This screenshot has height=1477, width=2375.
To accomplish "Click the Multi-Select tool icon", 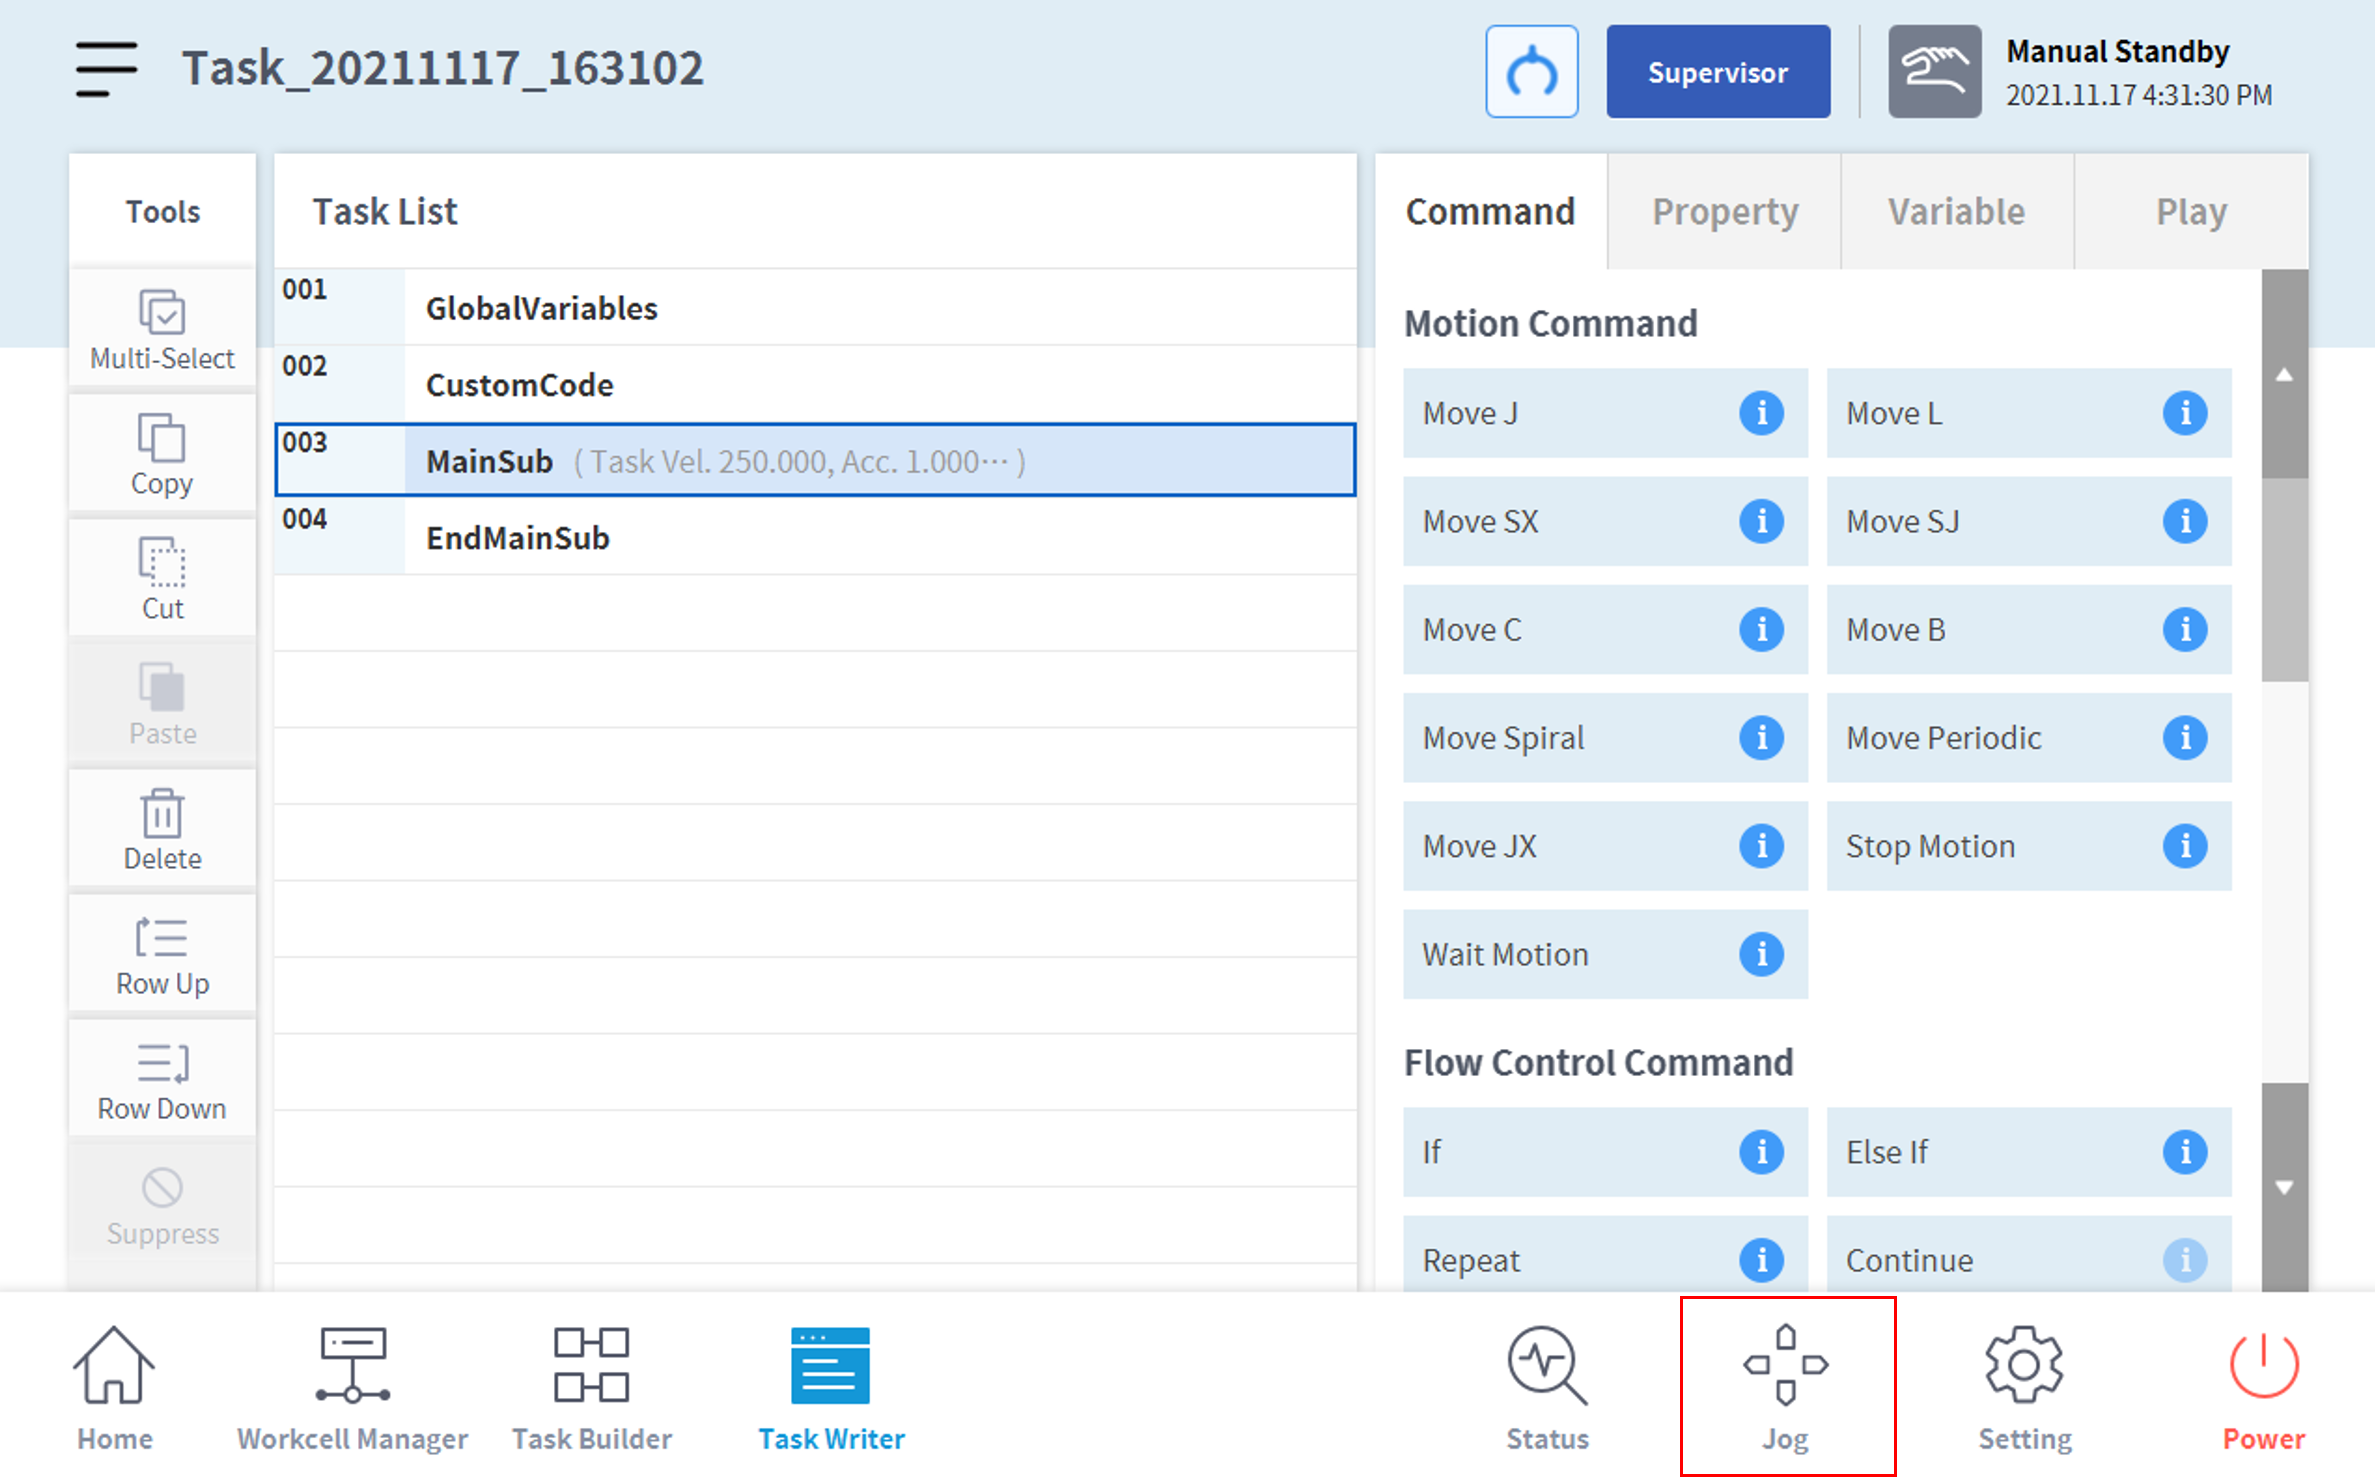I will 162,313.
